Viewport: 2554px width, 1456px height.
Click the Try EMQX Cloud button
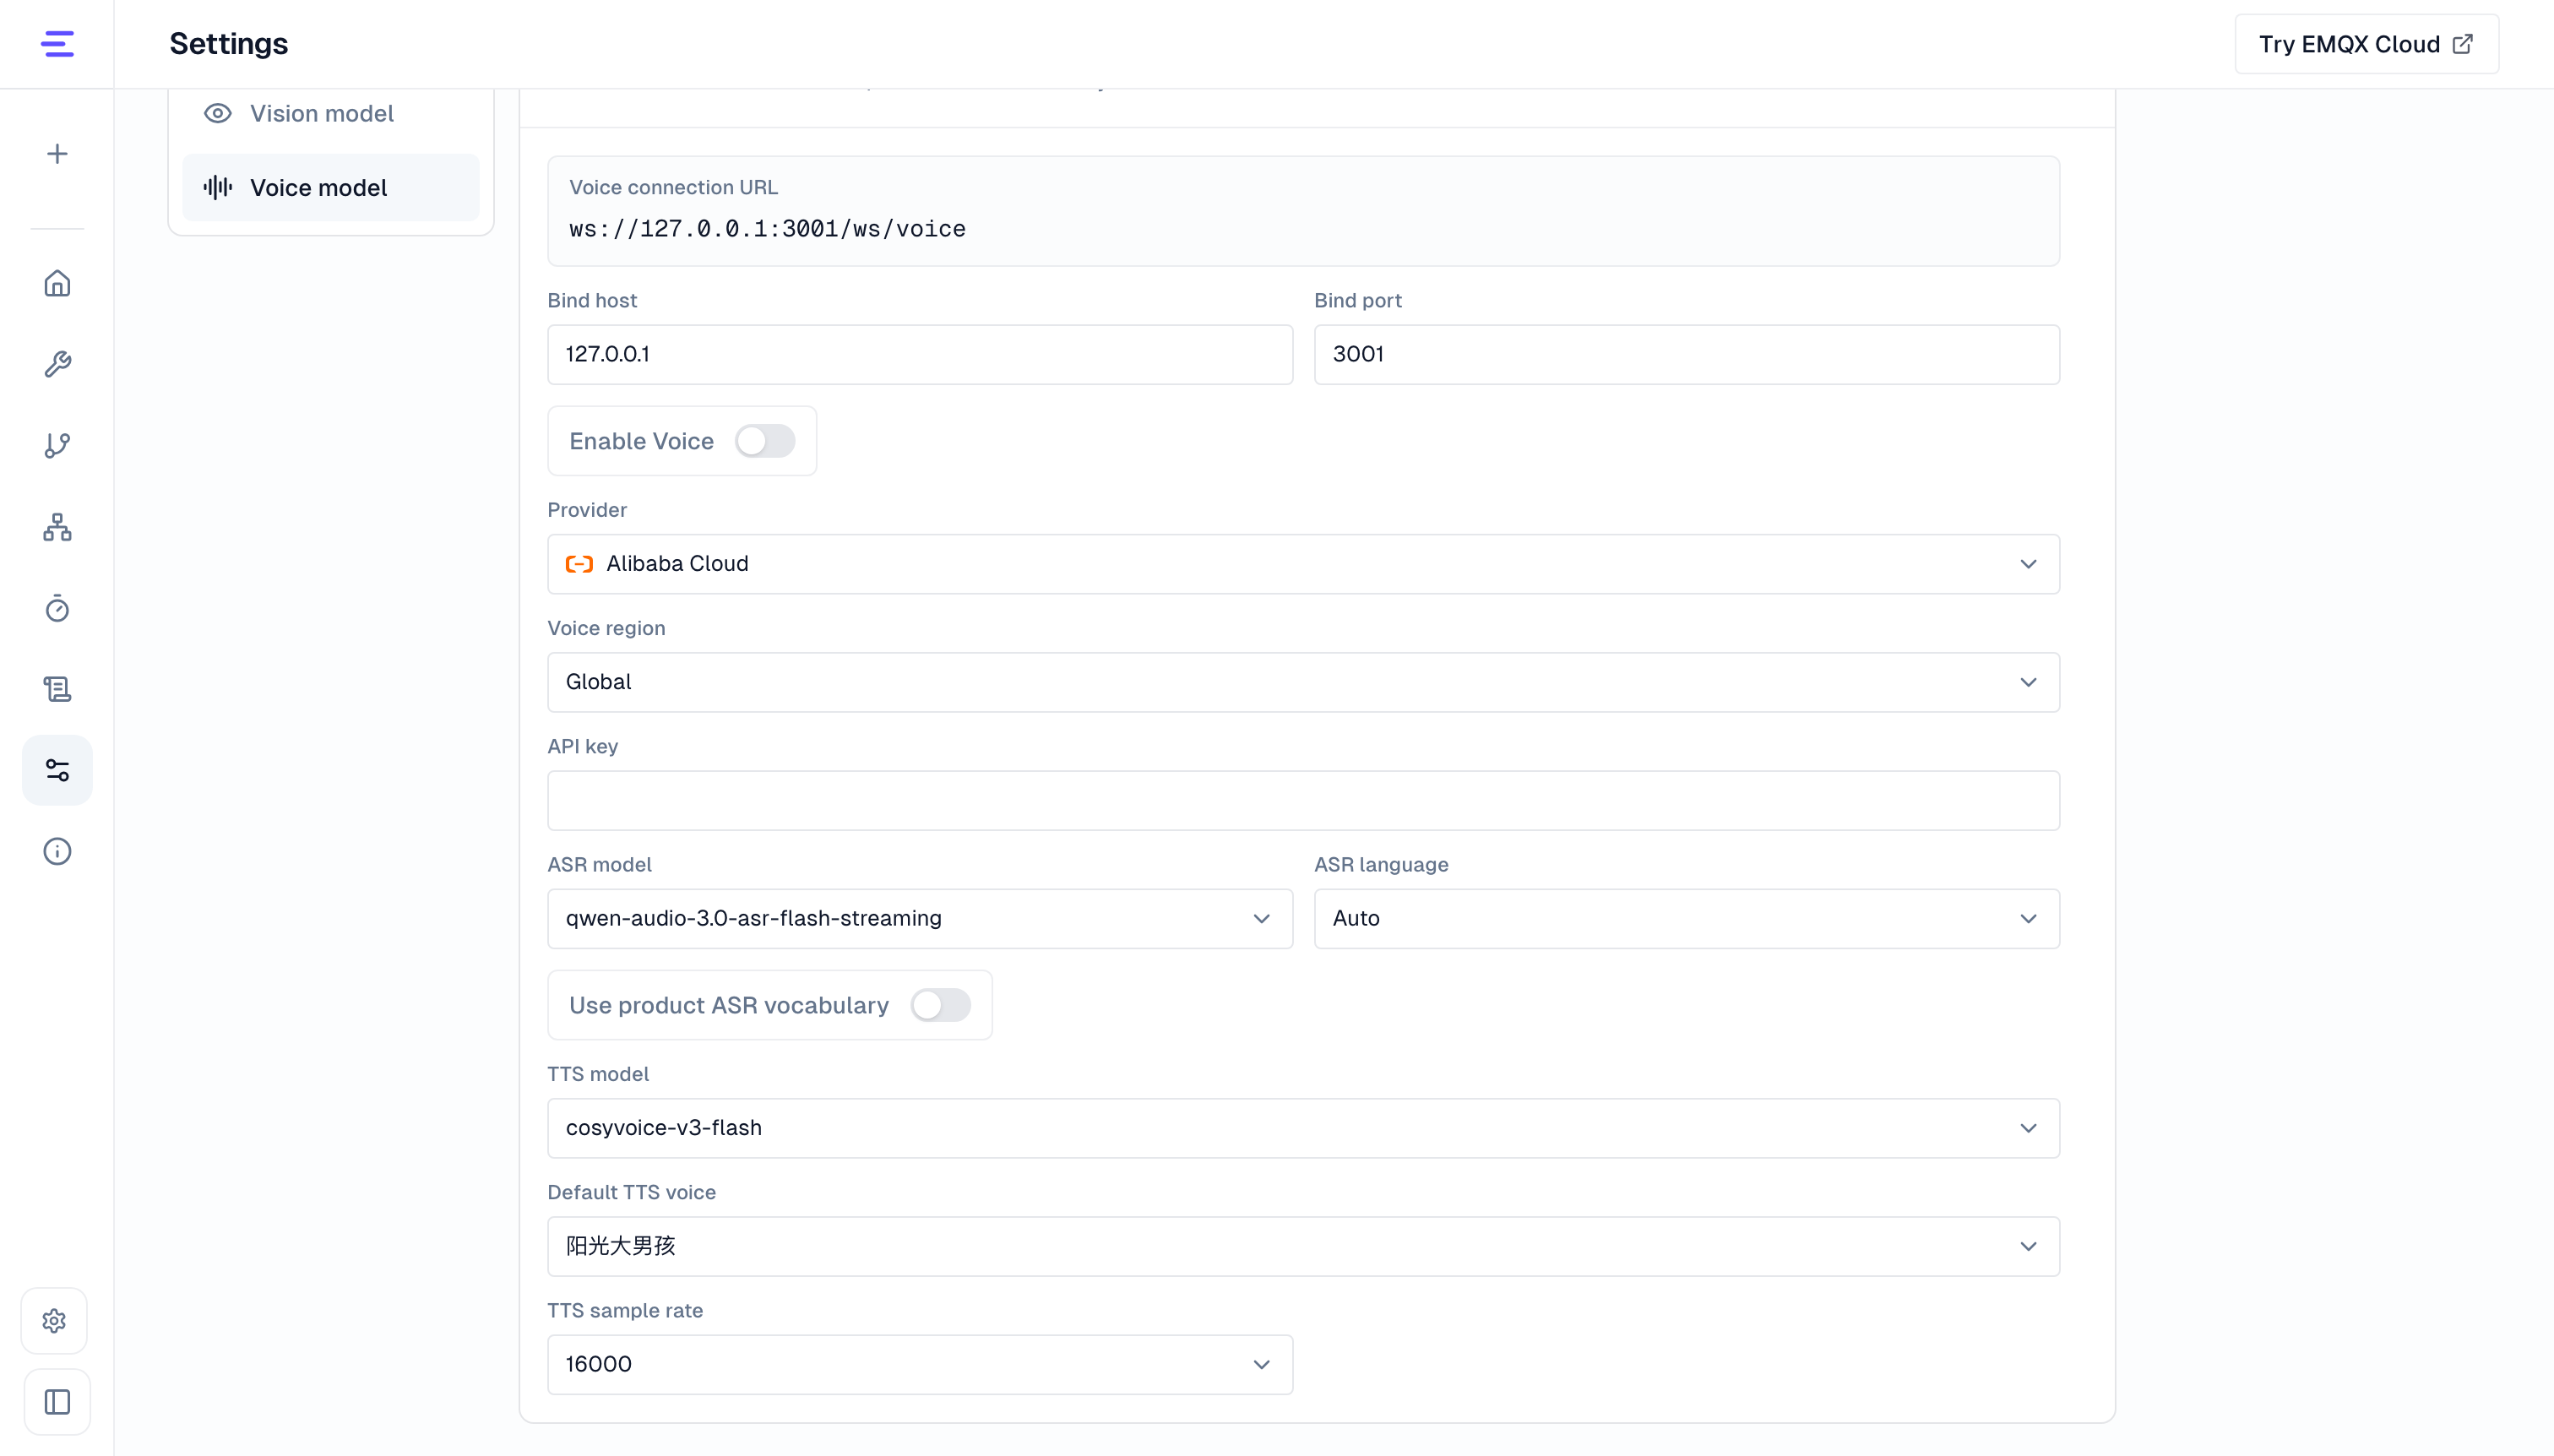pyautogui.click(x=2366, y=44)
